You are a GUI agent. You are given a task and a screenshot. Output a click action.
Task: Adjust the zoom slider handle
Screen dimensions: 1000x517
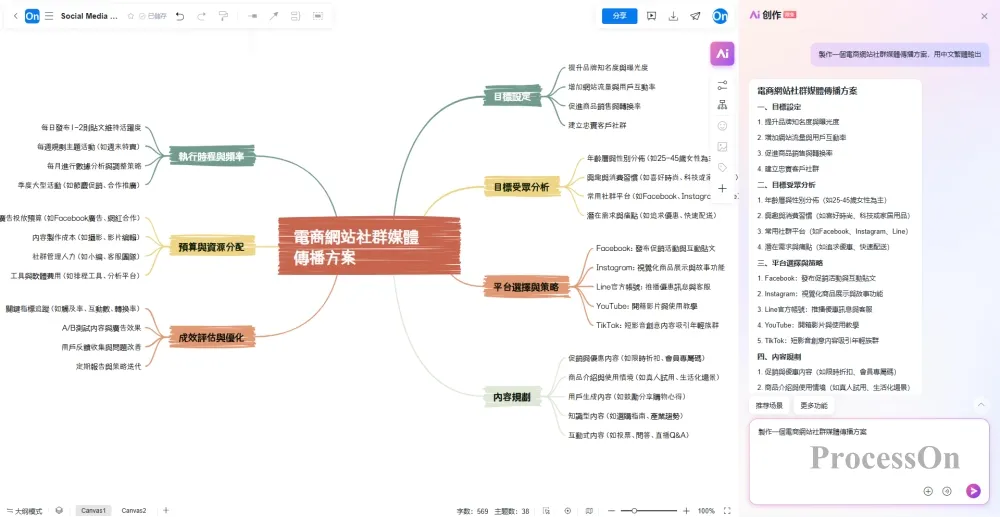(x=634, y=510)
